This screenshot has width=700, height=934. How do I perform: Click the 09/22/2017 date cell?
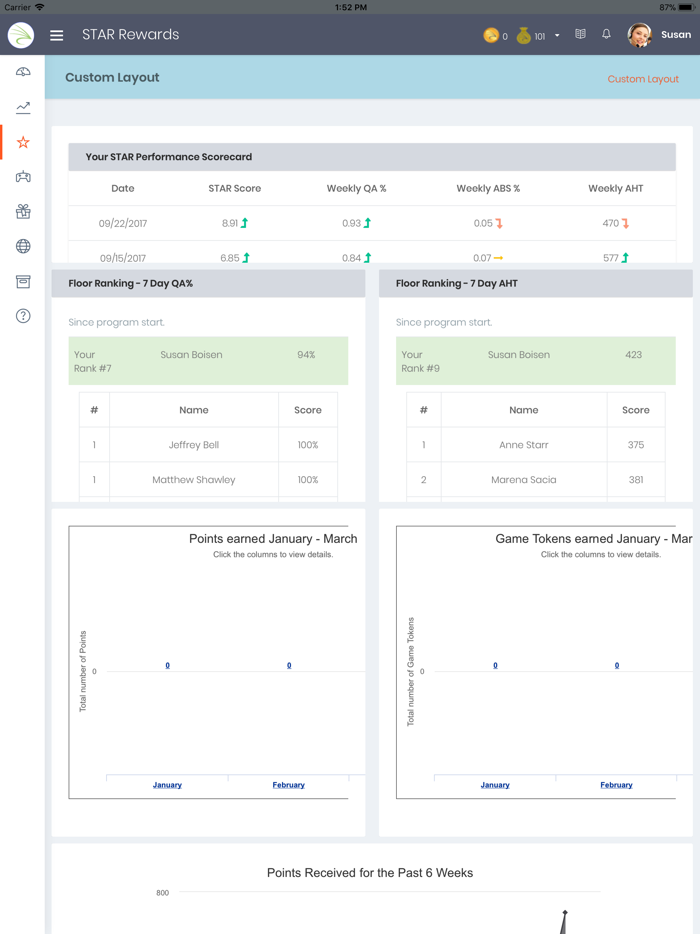click(x=123, y=223)
